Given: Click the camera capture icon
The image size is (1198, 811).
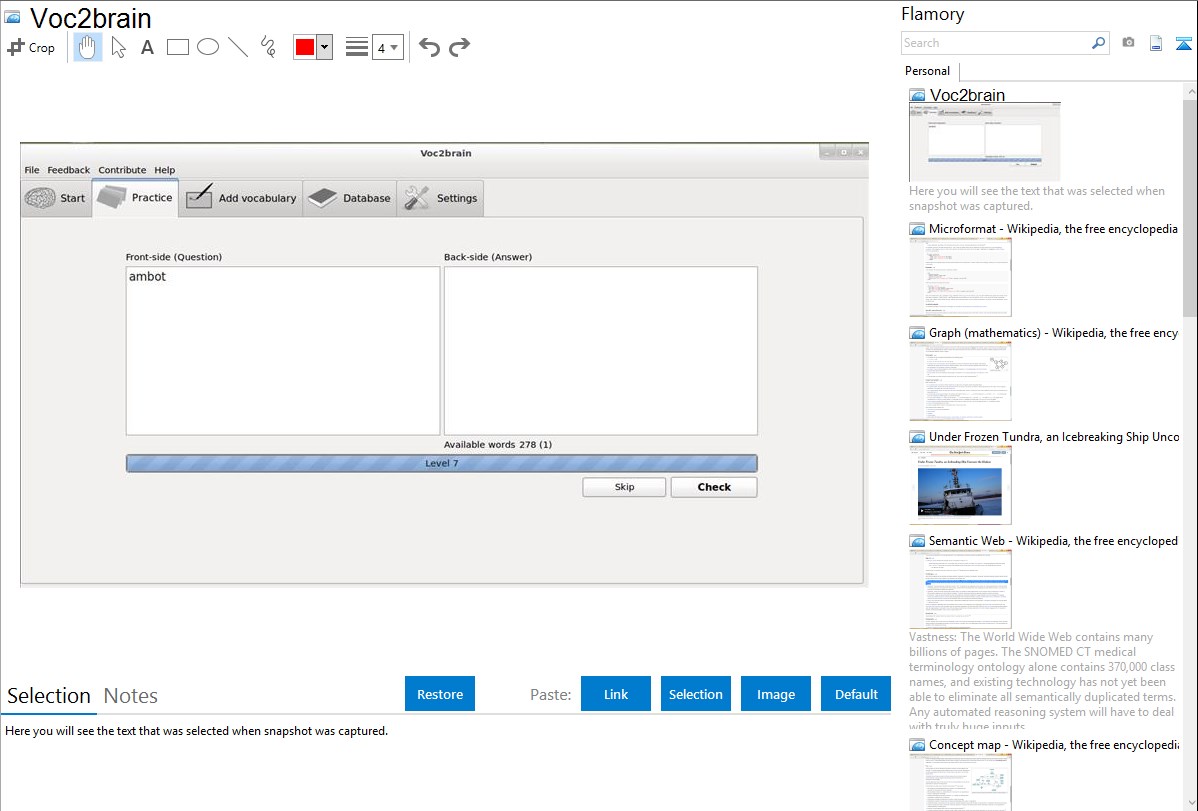Looking at the screenshot, I should 1128,43.
